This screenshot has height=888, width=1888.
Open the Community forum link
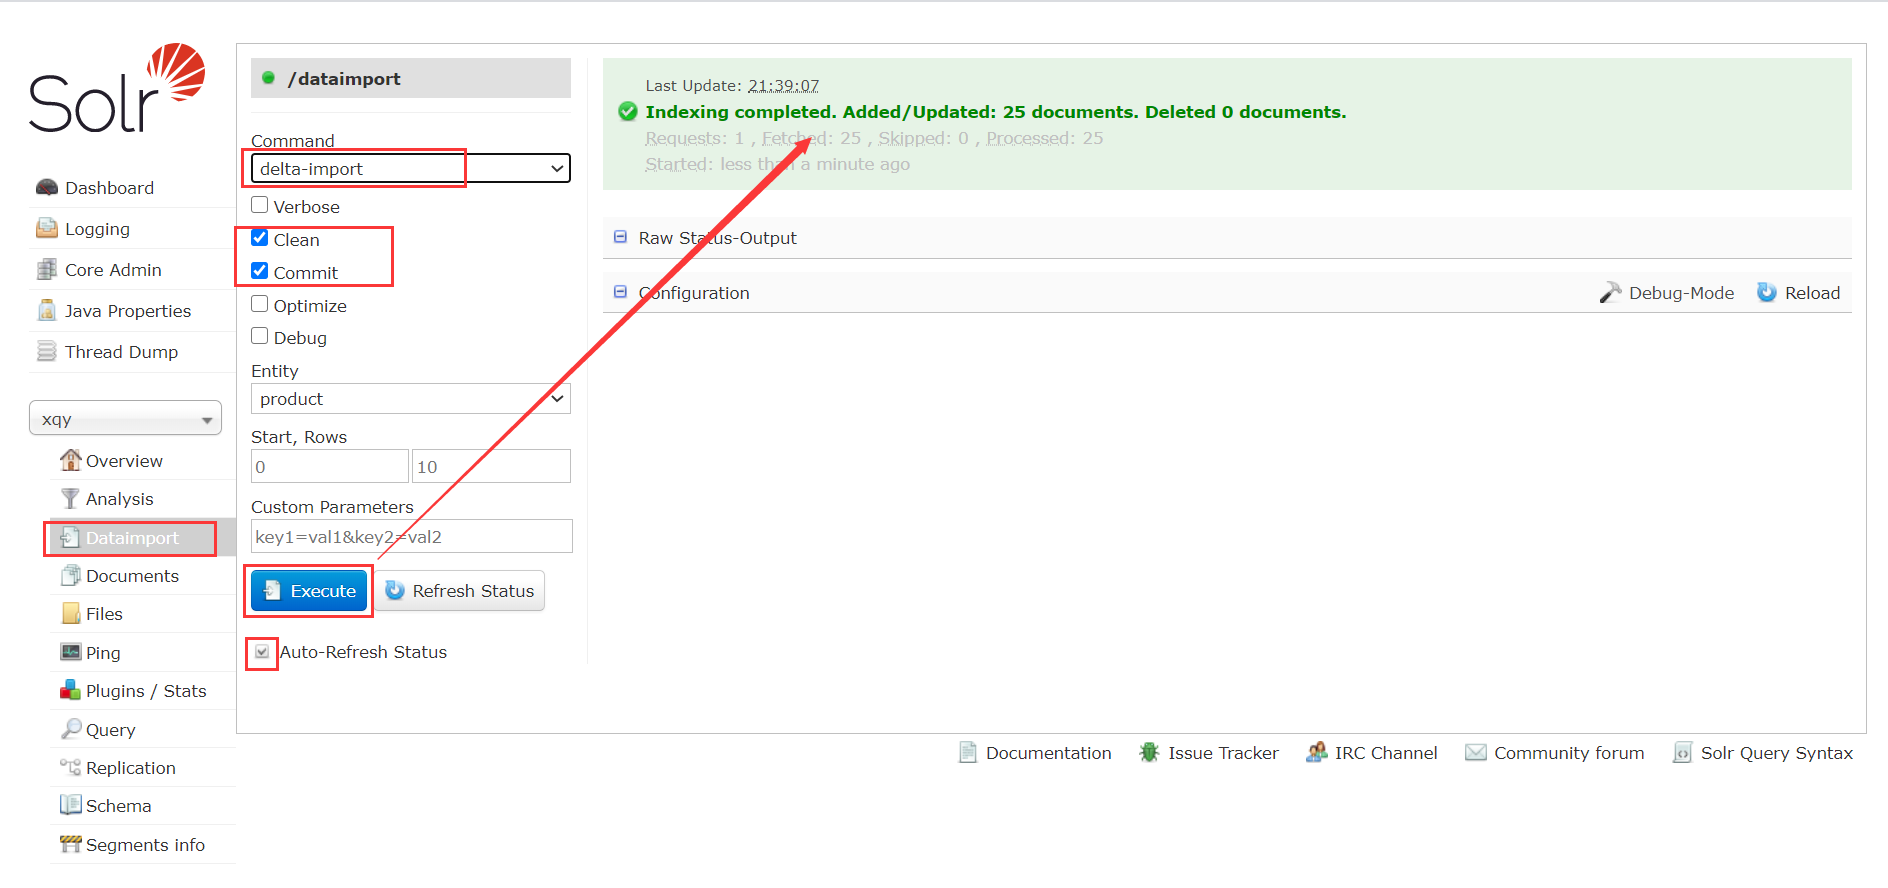click(1569, 752)
